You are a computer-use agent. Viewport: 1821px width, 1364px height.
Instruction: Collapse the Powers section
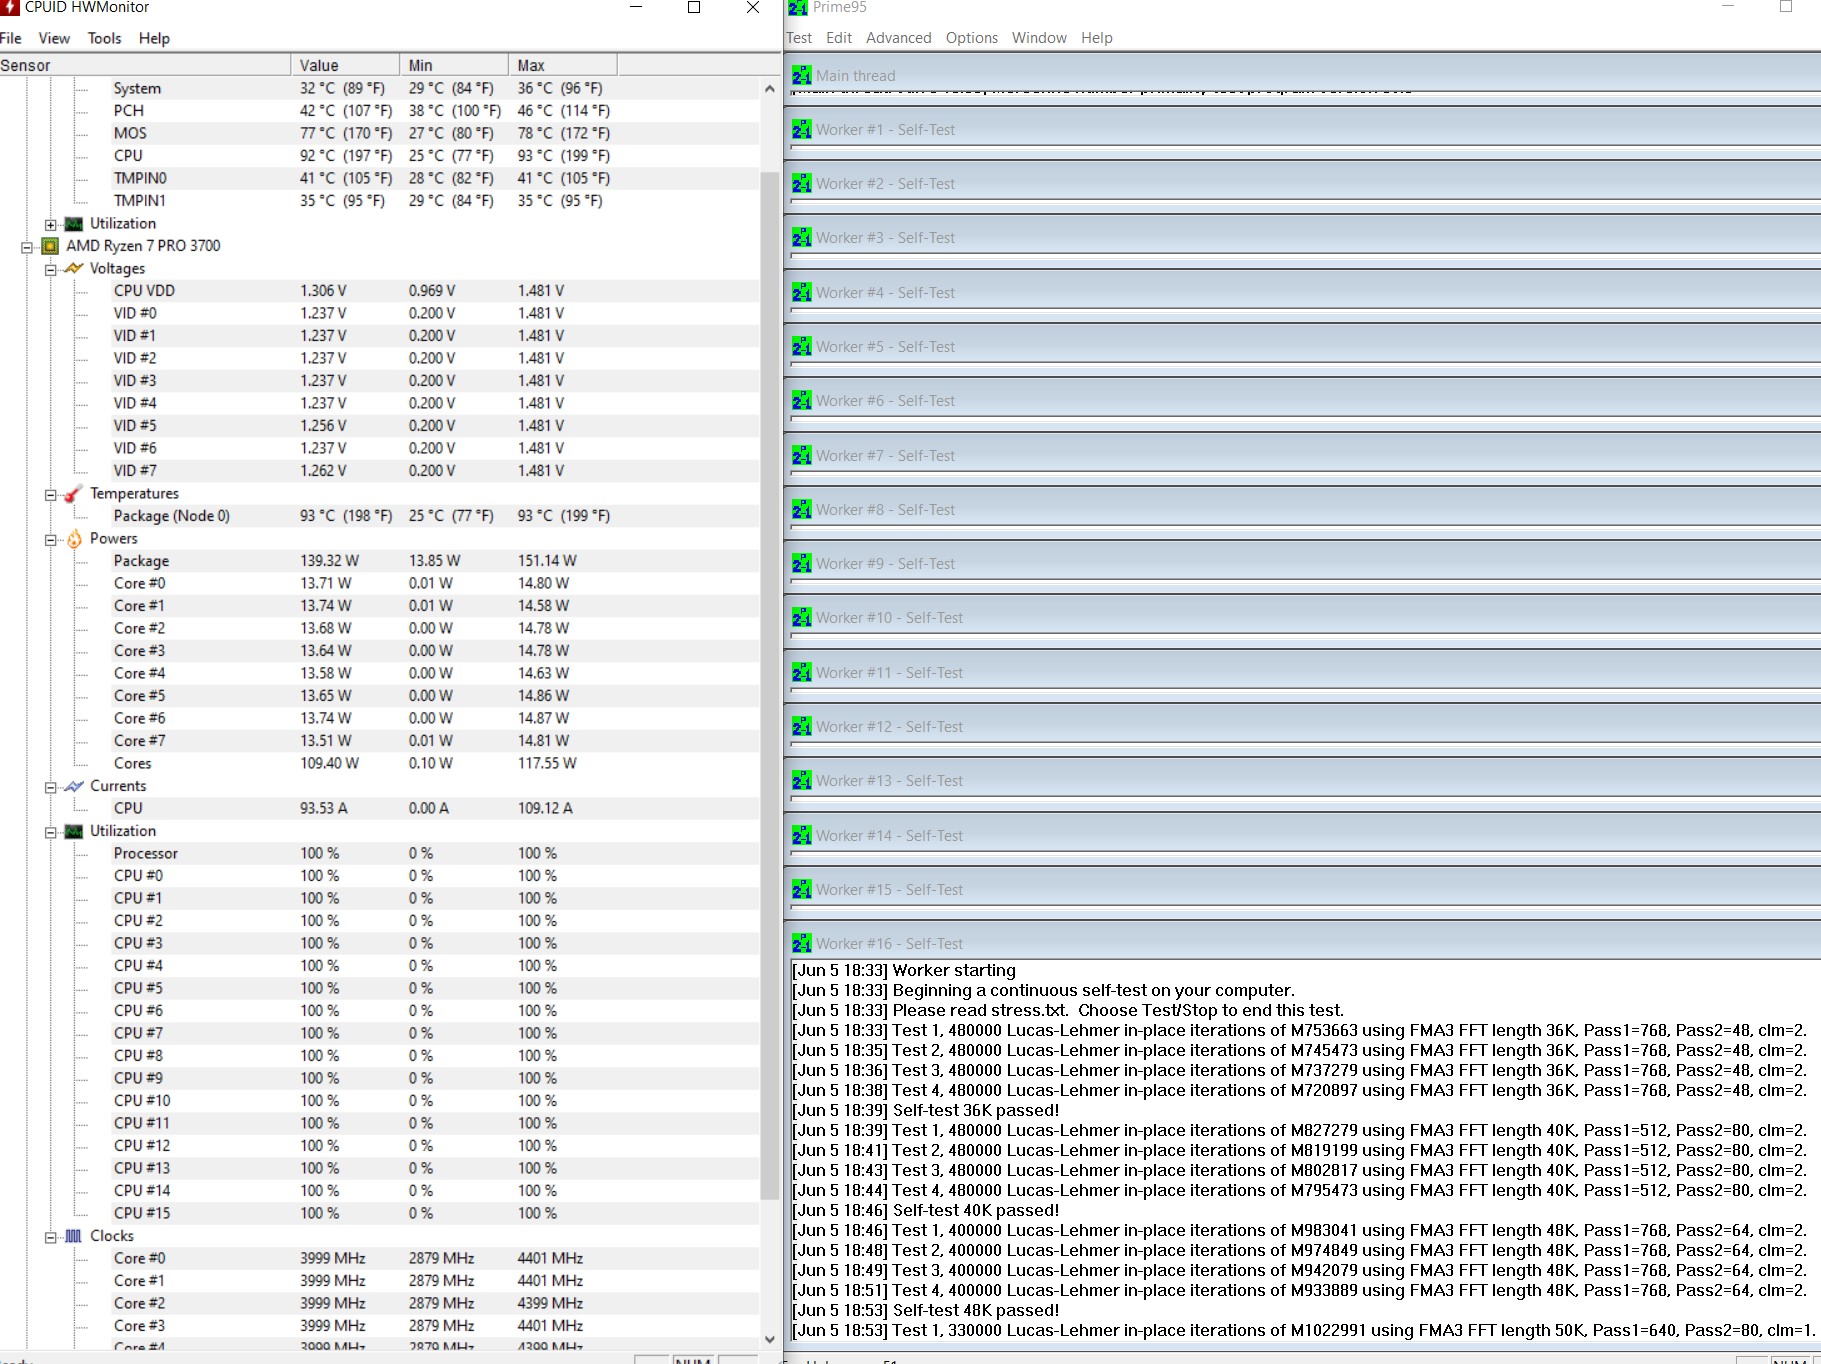pos(50,539)
